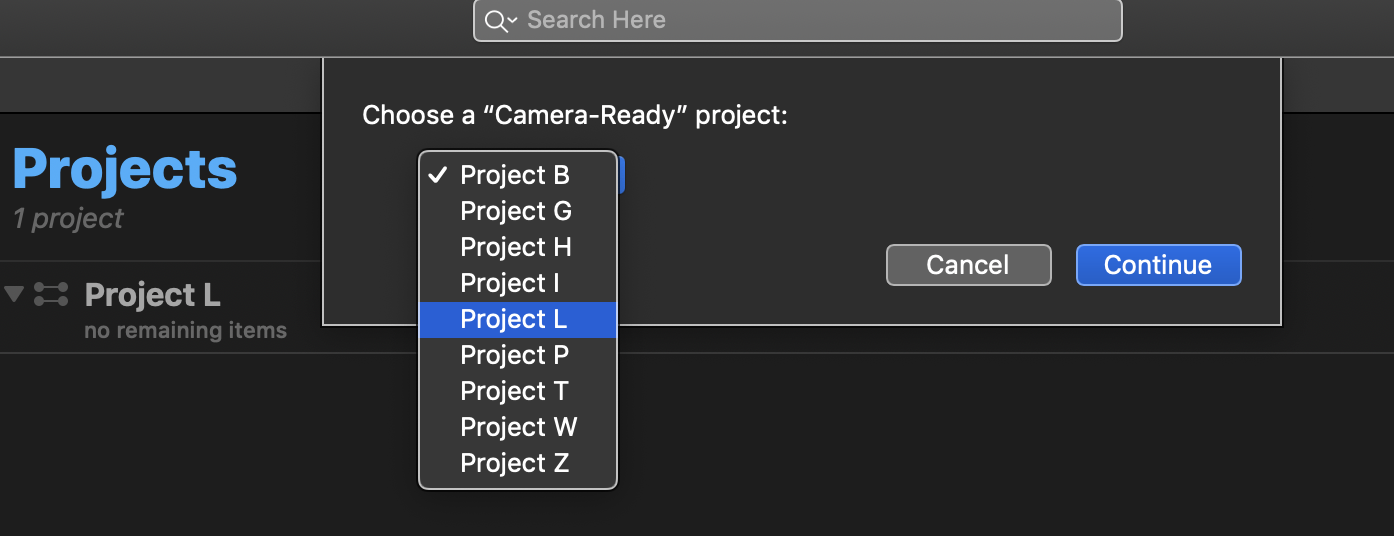Choose Project W menu option
Image resolution: width=1394 pixels, height=536 pixels.
pyautogui.click(x=518, y=427)
